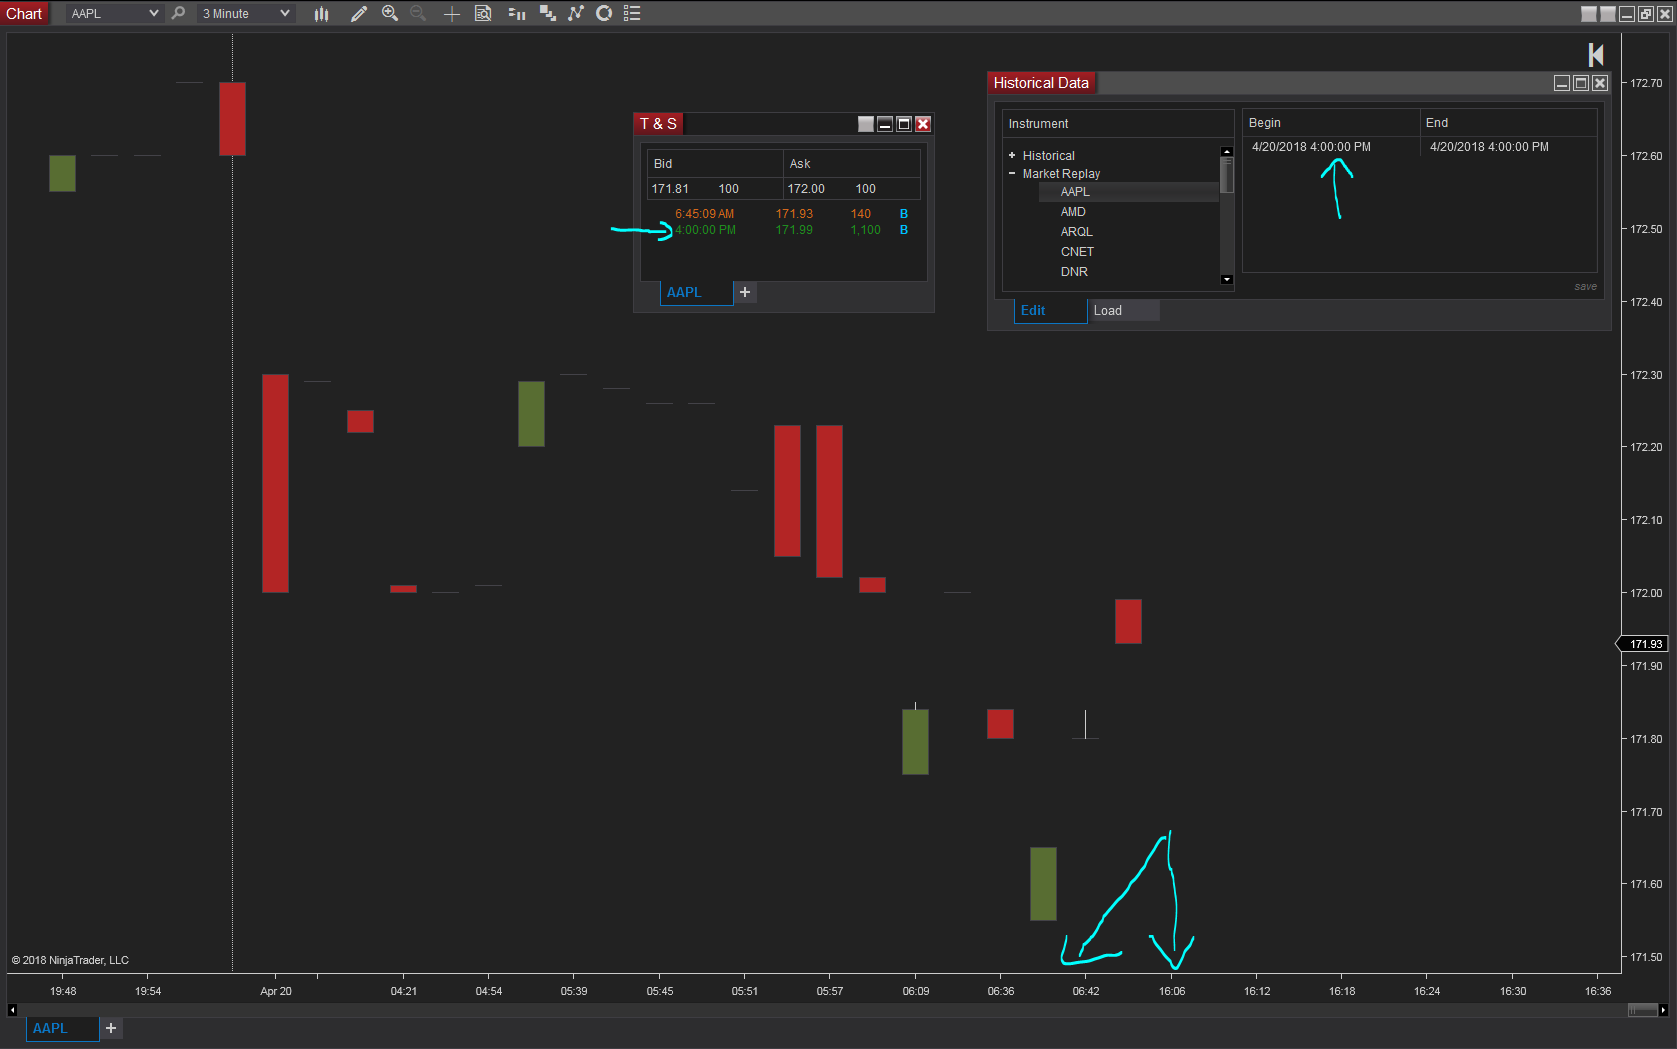Open the bar type chart style icon
The width and height of the screenshot is (1677, 1049).
coord(321,13)
